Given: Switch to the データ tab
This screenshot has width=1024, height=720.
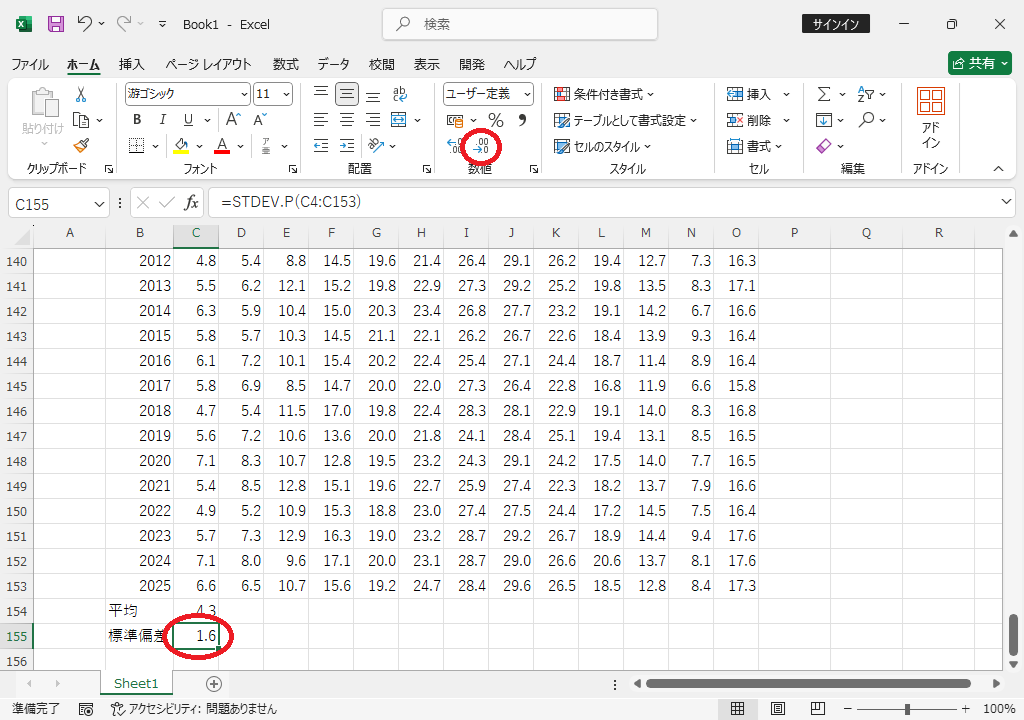Looking at the screenshot, I should tap(334, 64).
